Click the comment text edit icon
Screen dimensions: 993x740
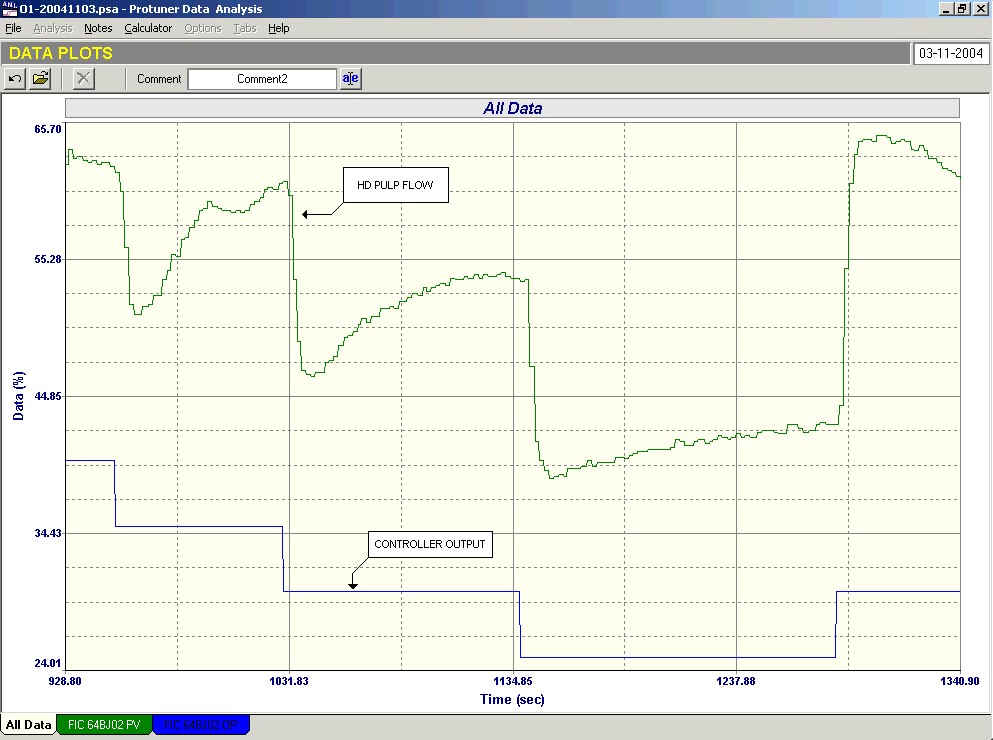pos(350,78)
